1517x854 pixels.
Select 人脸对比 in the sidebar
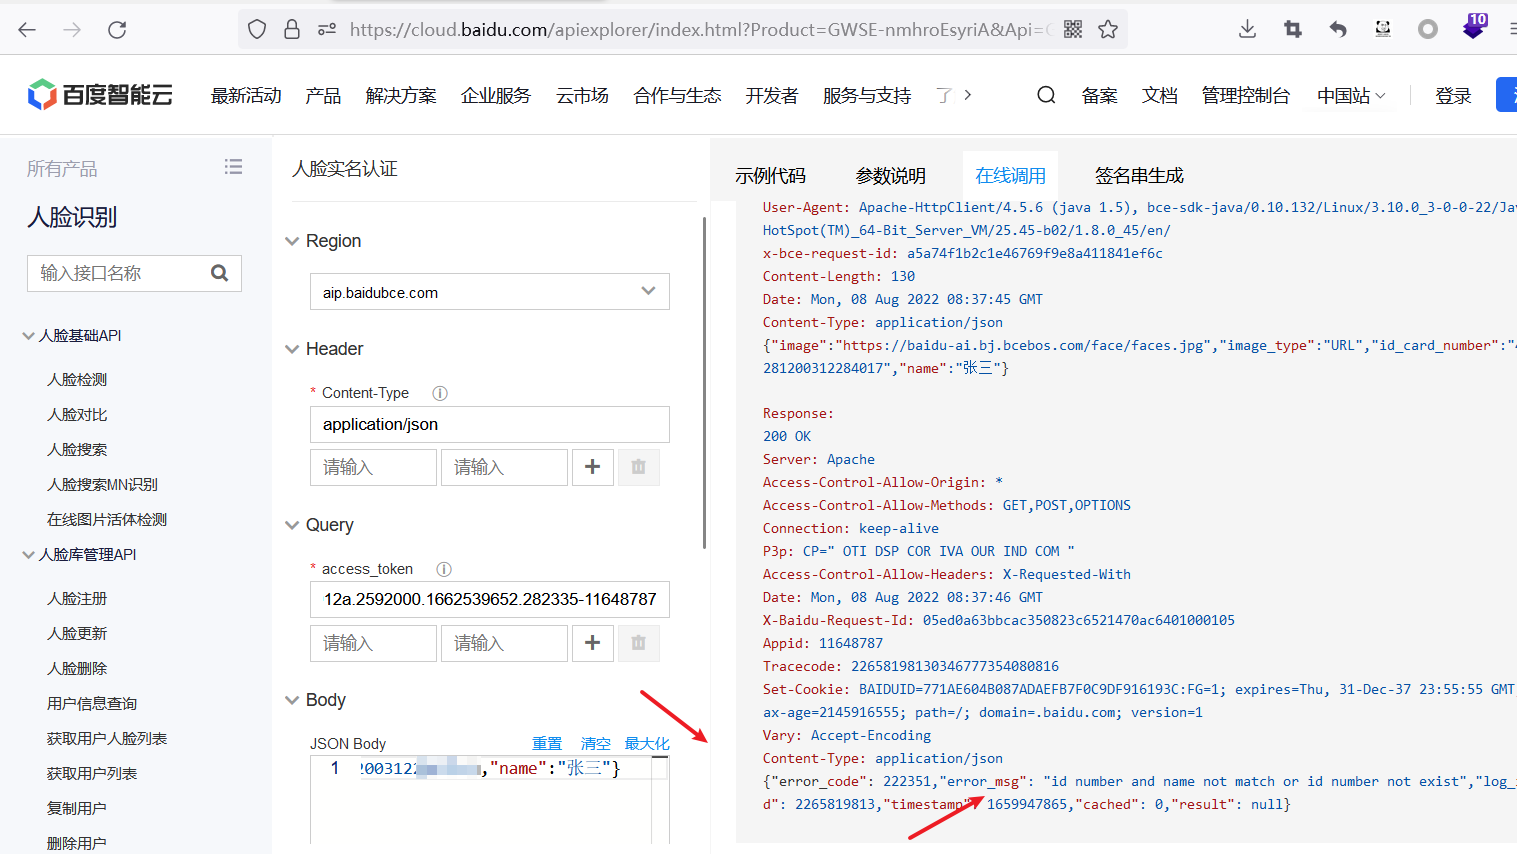(x=77, y=414)
